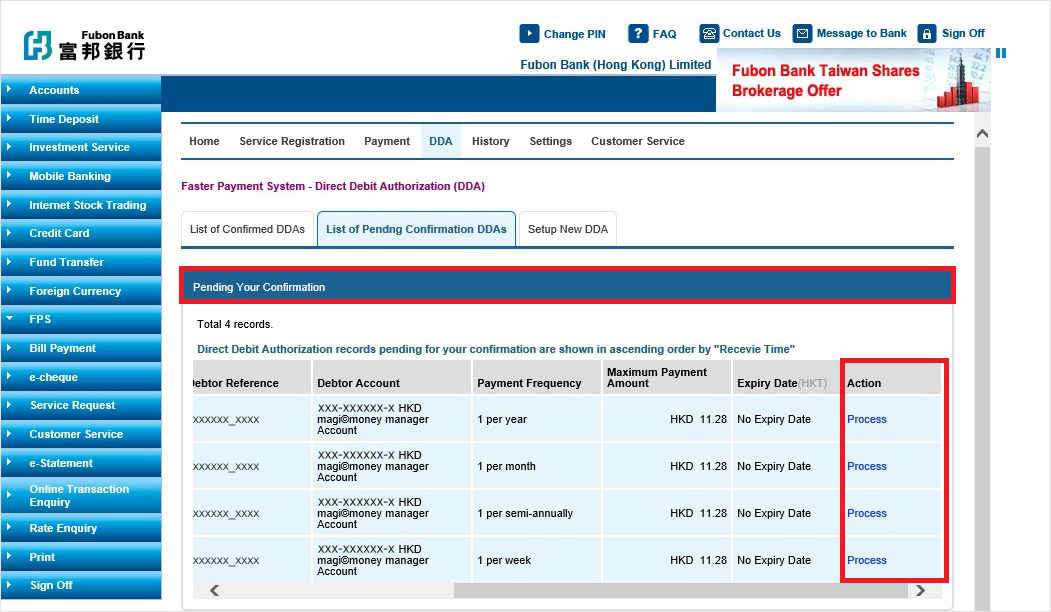Open Print in the sidebar

tap(80, 556)
